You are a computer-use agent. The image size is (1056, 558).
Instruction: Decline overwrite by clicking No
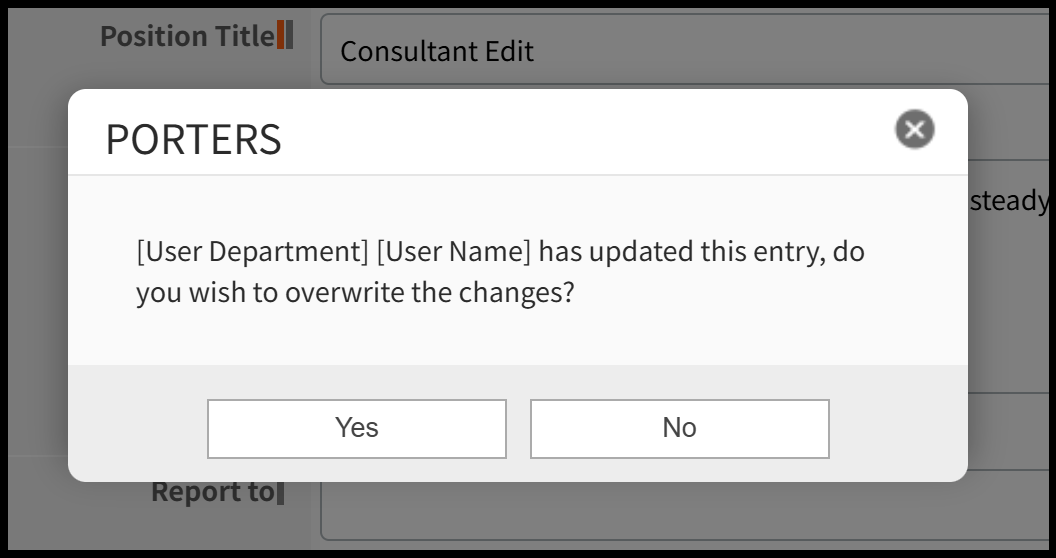click(x=679, y=428)
